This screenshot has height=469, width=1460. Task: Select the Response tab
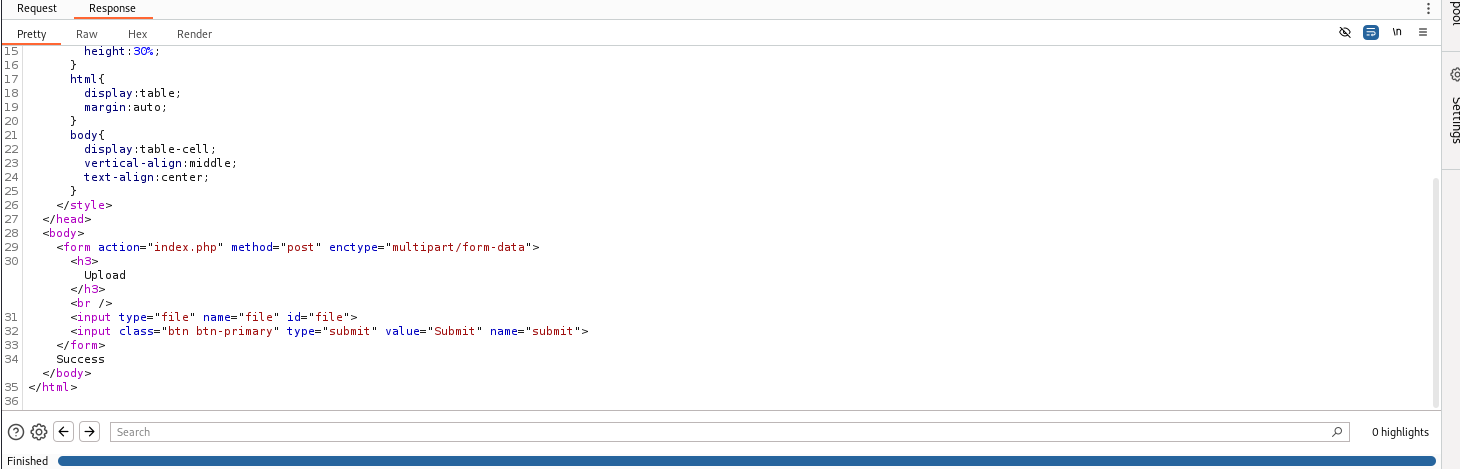click(112, 8)
